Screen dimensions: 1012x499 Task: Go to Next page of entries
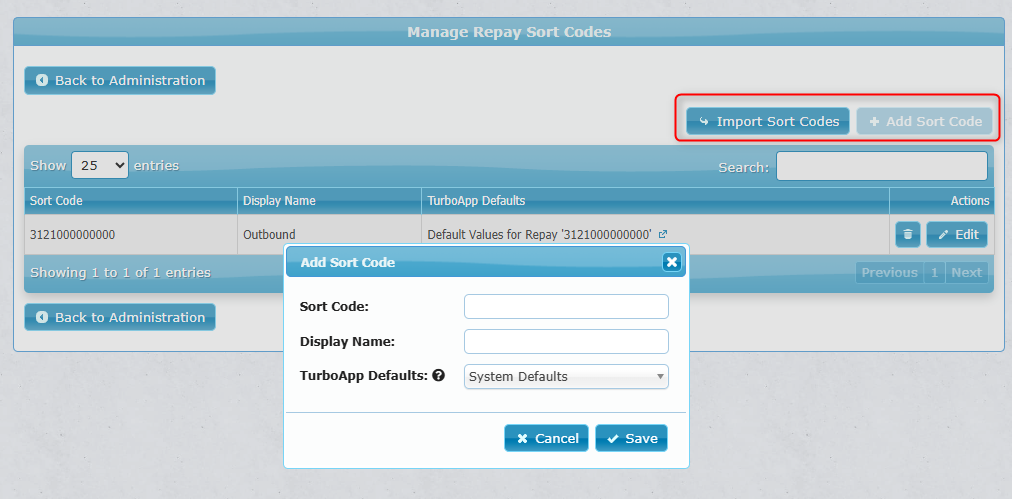[x=966, y=272]
